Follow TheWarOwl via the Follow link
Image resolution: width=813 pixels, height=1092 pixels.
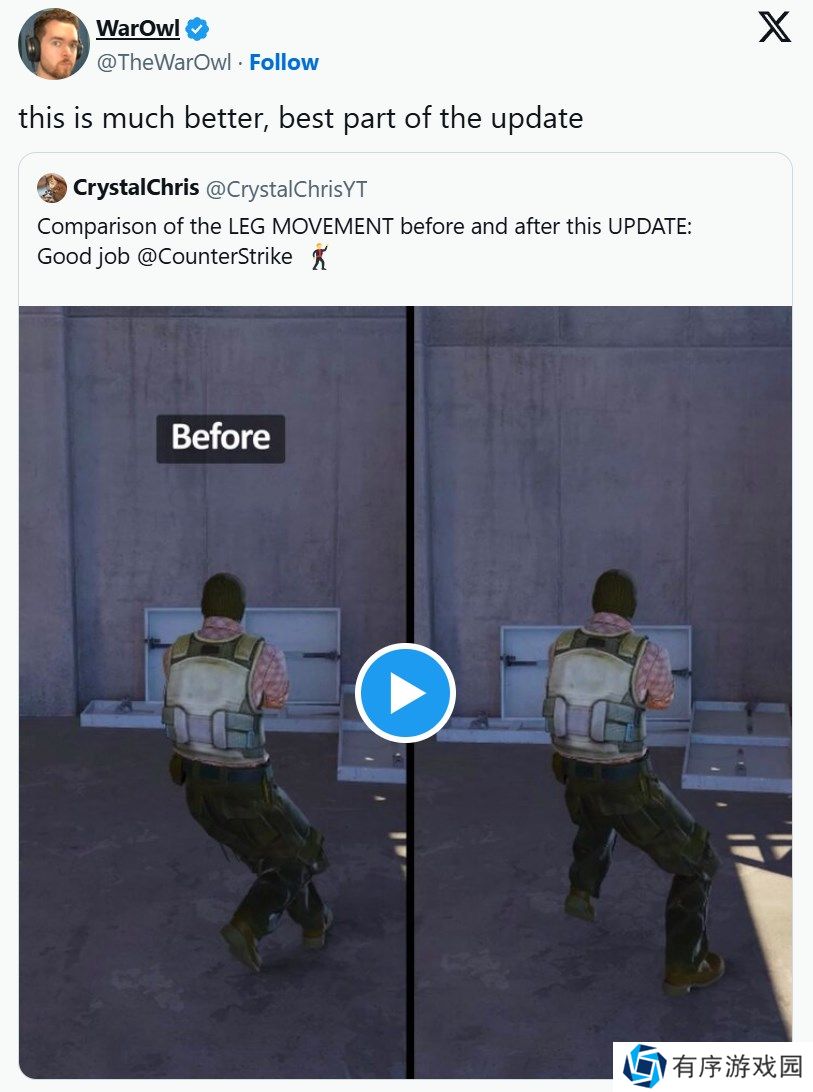pos(284,63)
